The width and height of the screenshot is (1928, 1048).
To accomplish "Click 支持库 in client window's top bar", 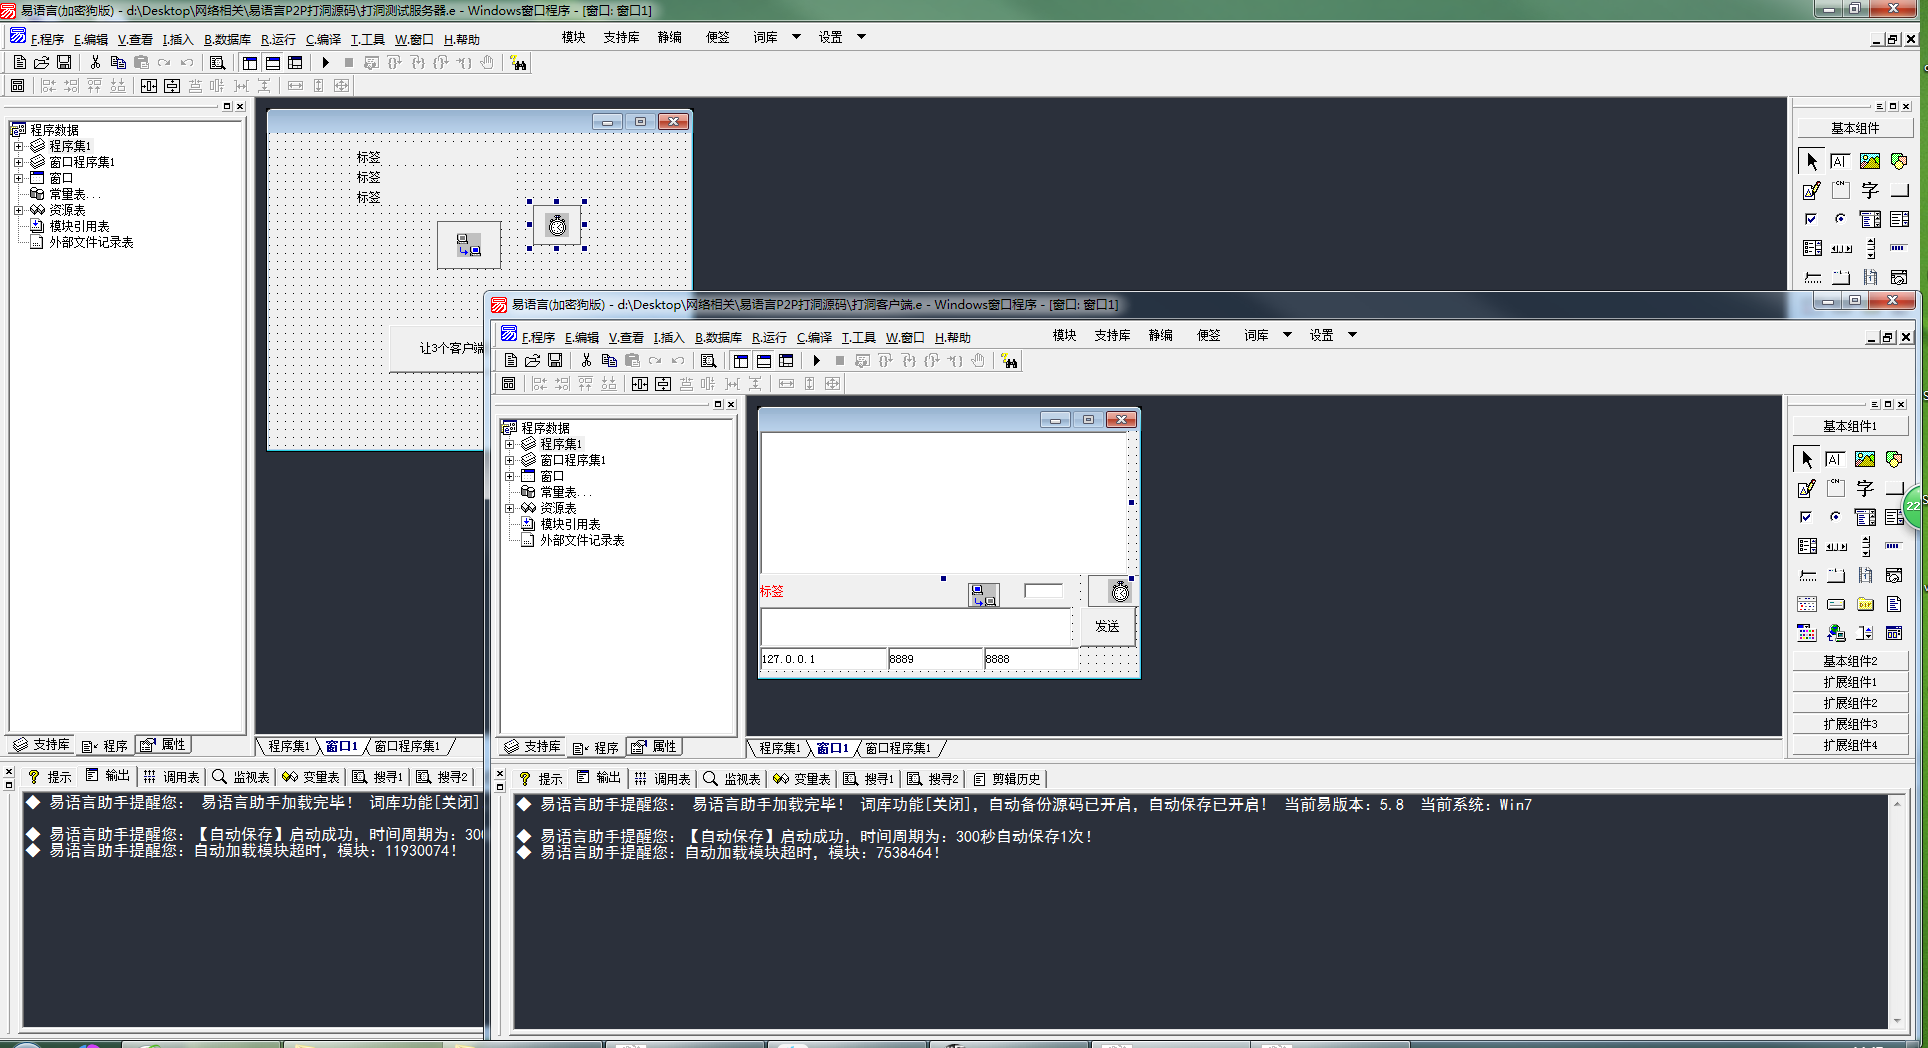I will (1112, 335).
